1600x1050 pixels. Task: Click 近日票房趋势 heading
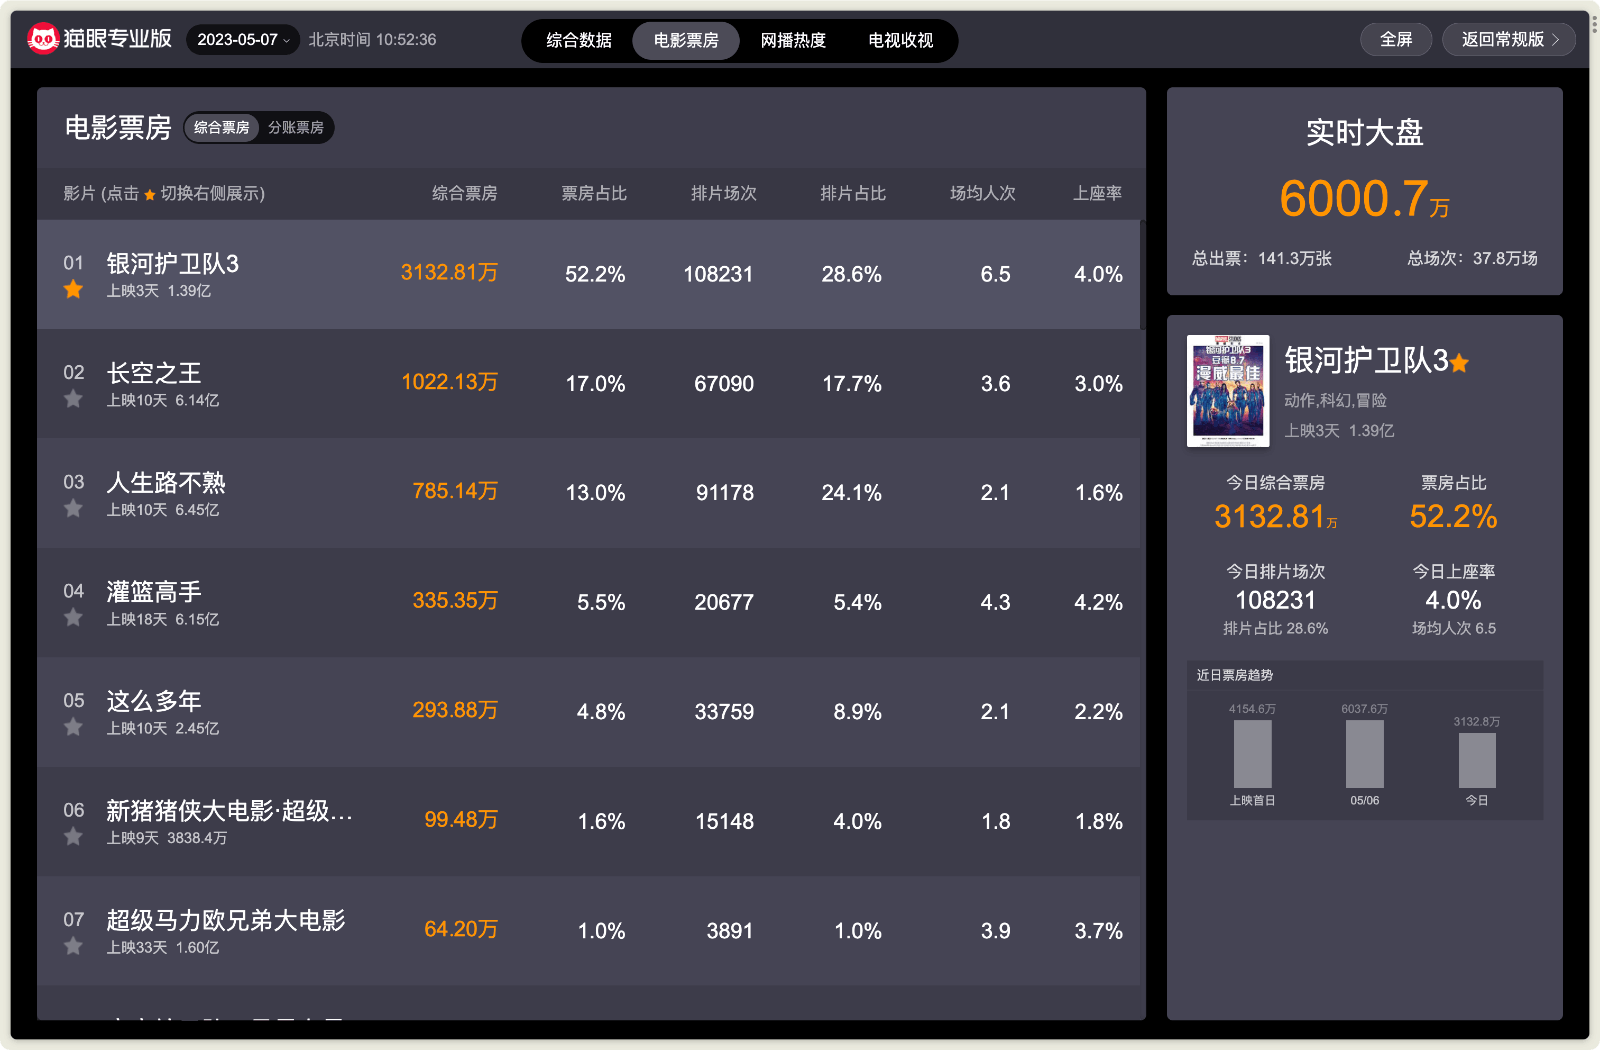[x=1235, y=675]
